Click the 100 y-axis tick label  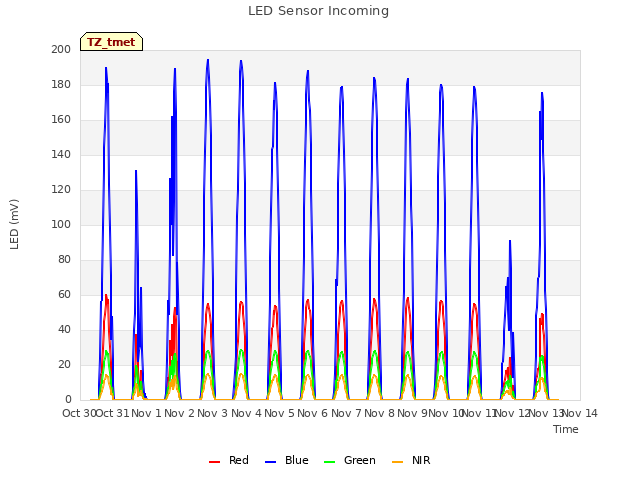pyautogui.click(x=61, y=224)
